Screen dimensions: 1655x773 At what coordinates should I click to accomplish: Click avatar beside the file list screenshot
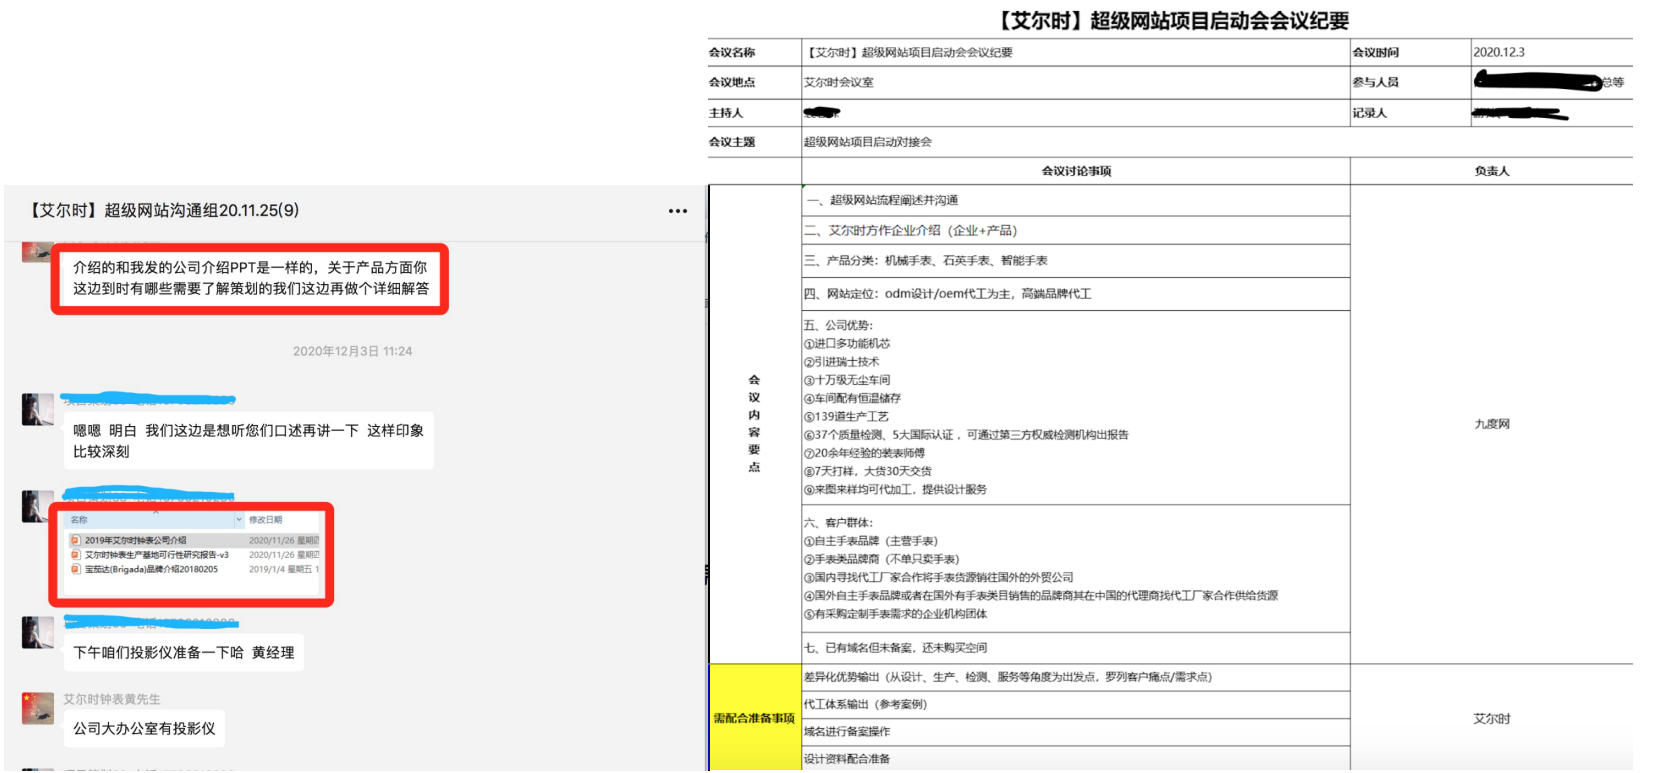point(38,506)
